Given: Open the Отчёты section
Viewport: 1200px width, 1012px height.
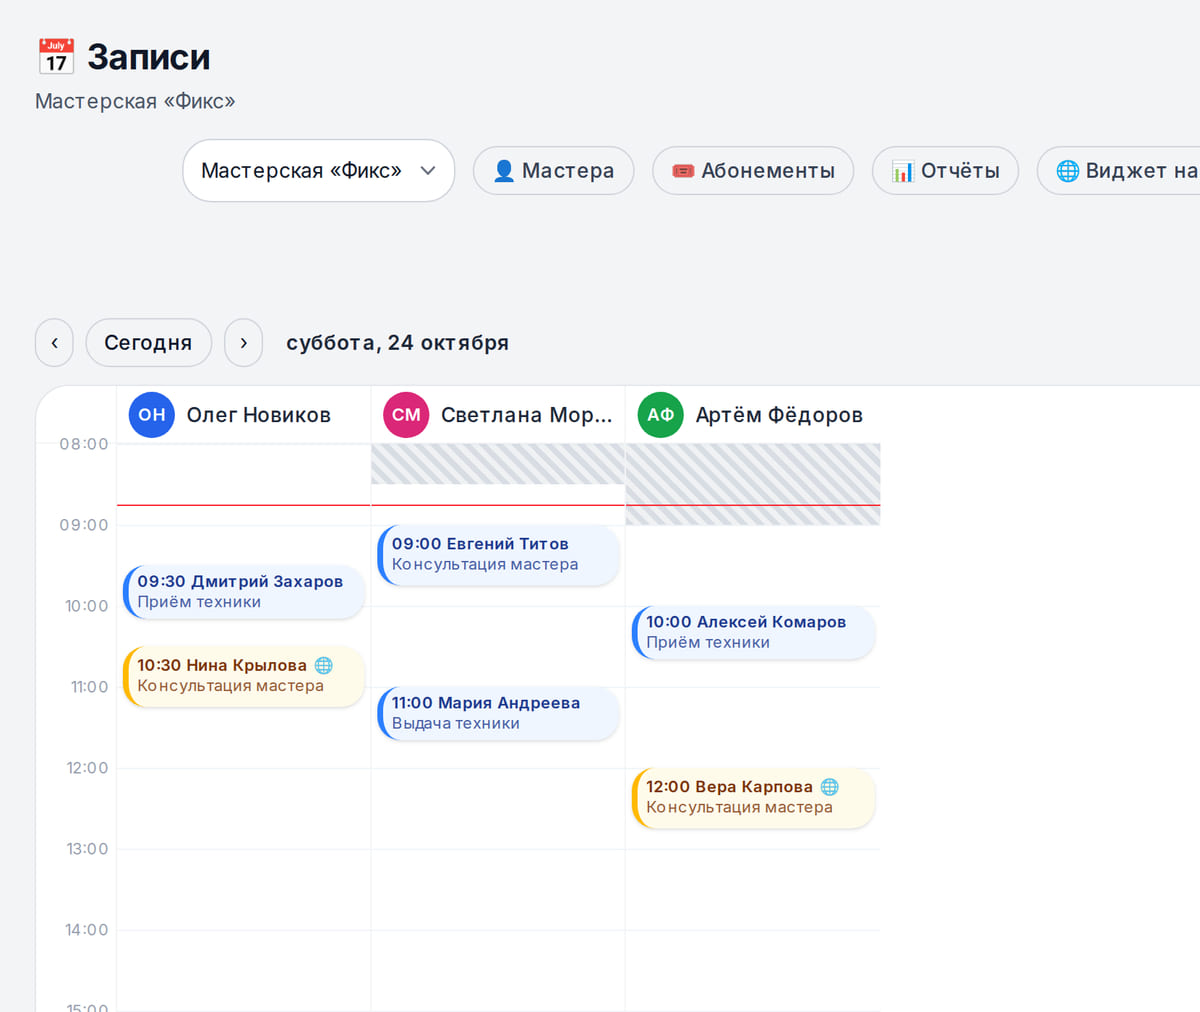Looking at the screenshot, I should click(945, 171).
